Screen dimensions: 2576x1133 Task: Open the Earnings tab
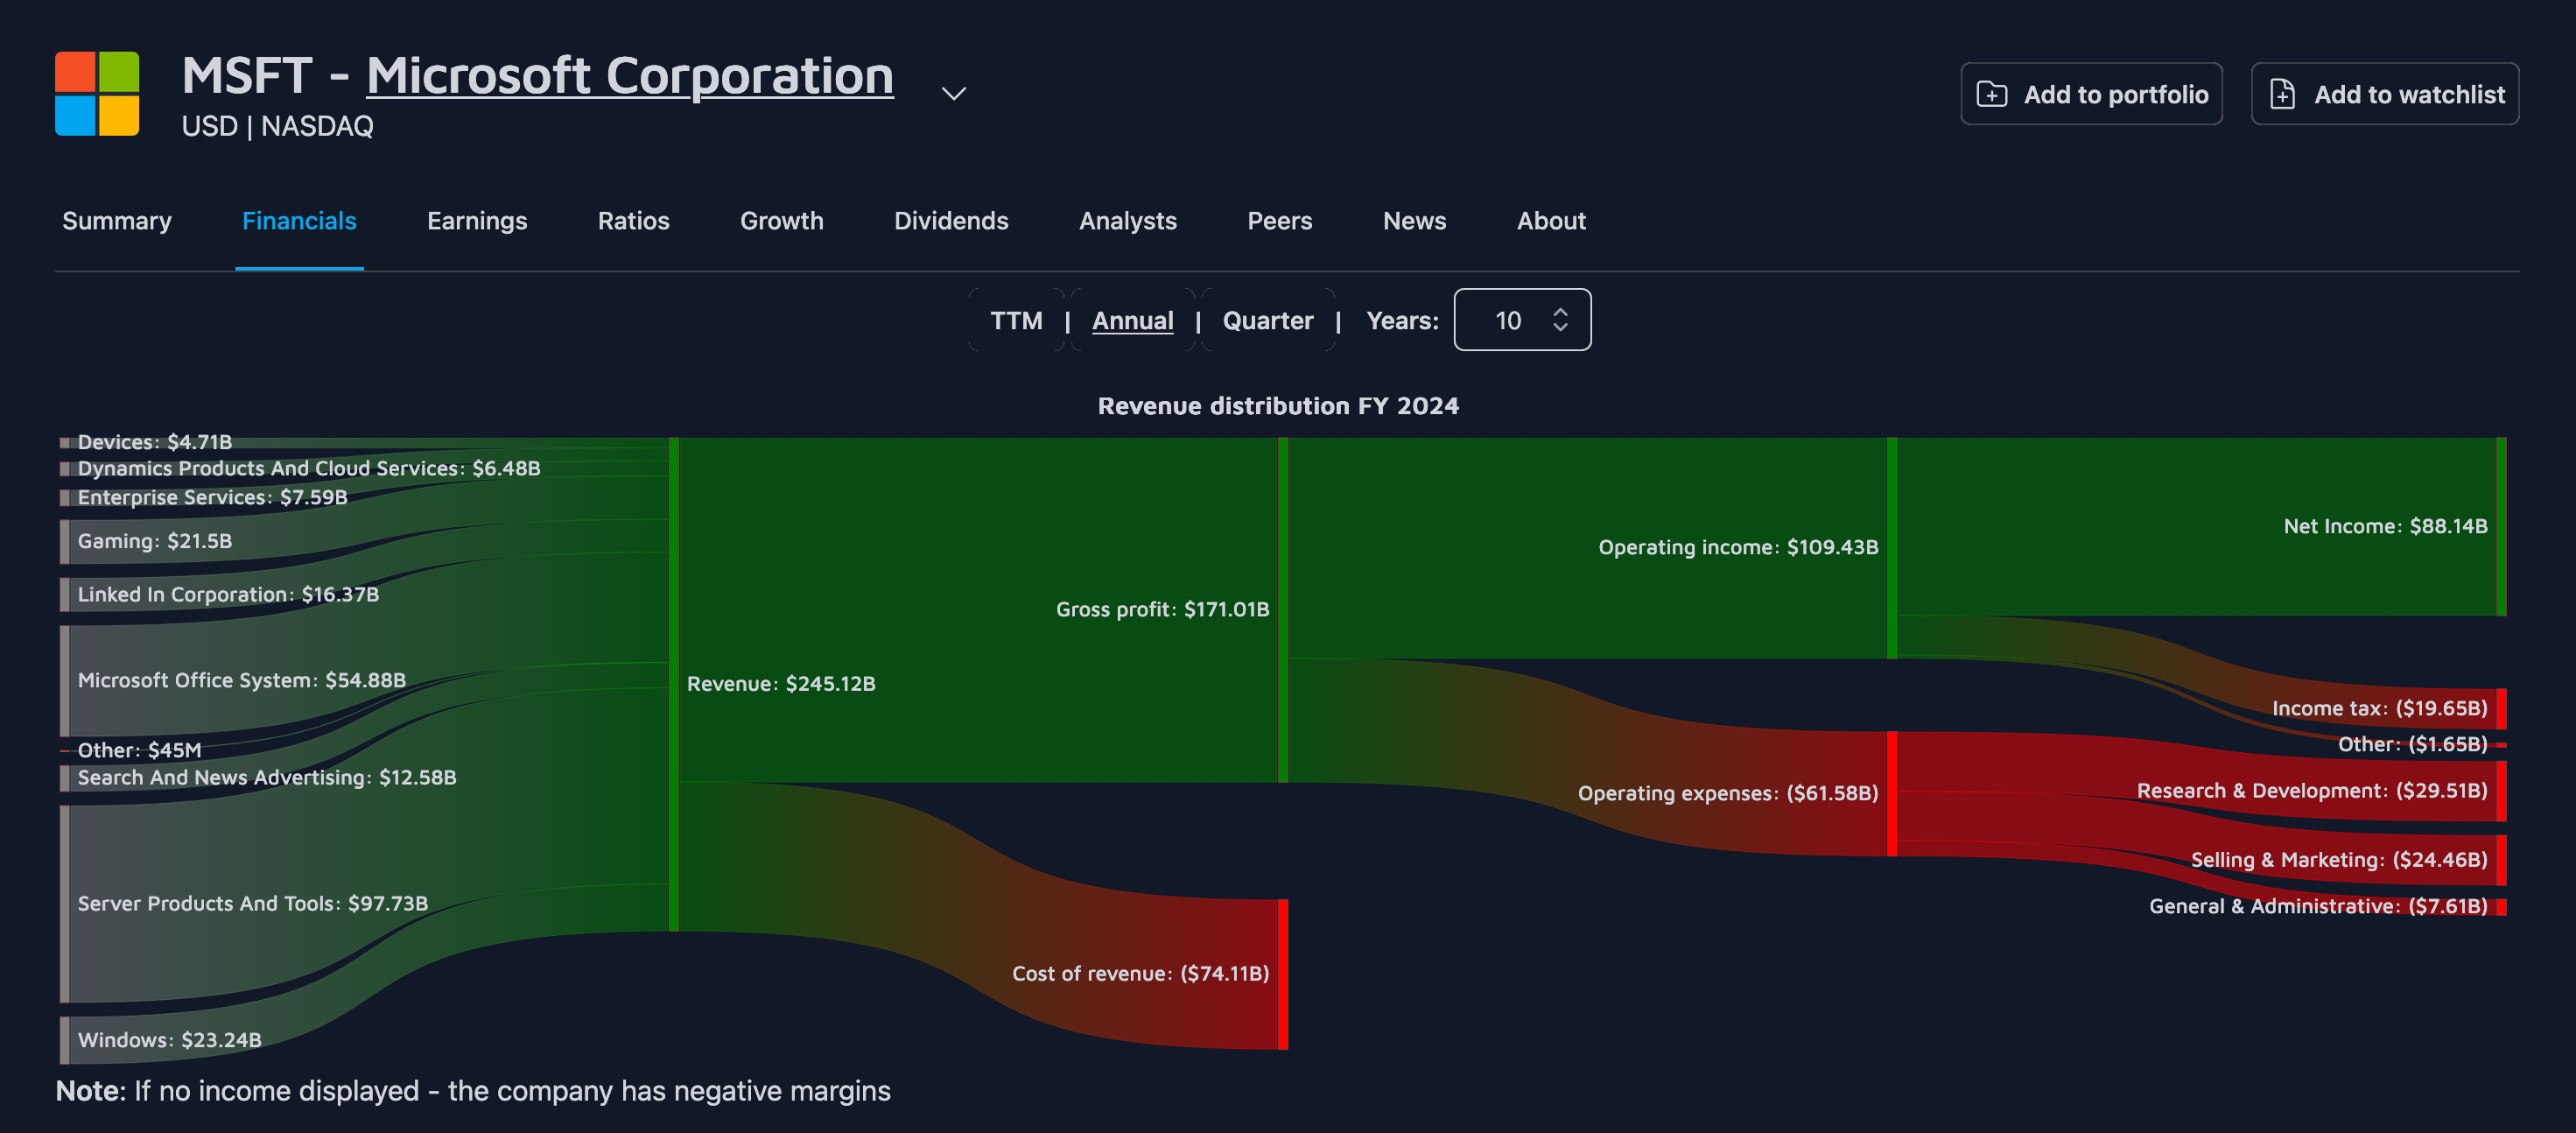pos(477,221)
